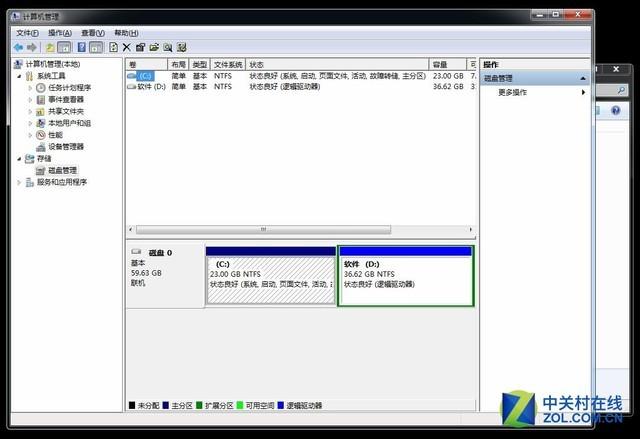Image resolution: width=640 pixels, height=439 pixels.
Task: Open the 更多操作 submenu arrow
Action: click(x=583, y=92)
